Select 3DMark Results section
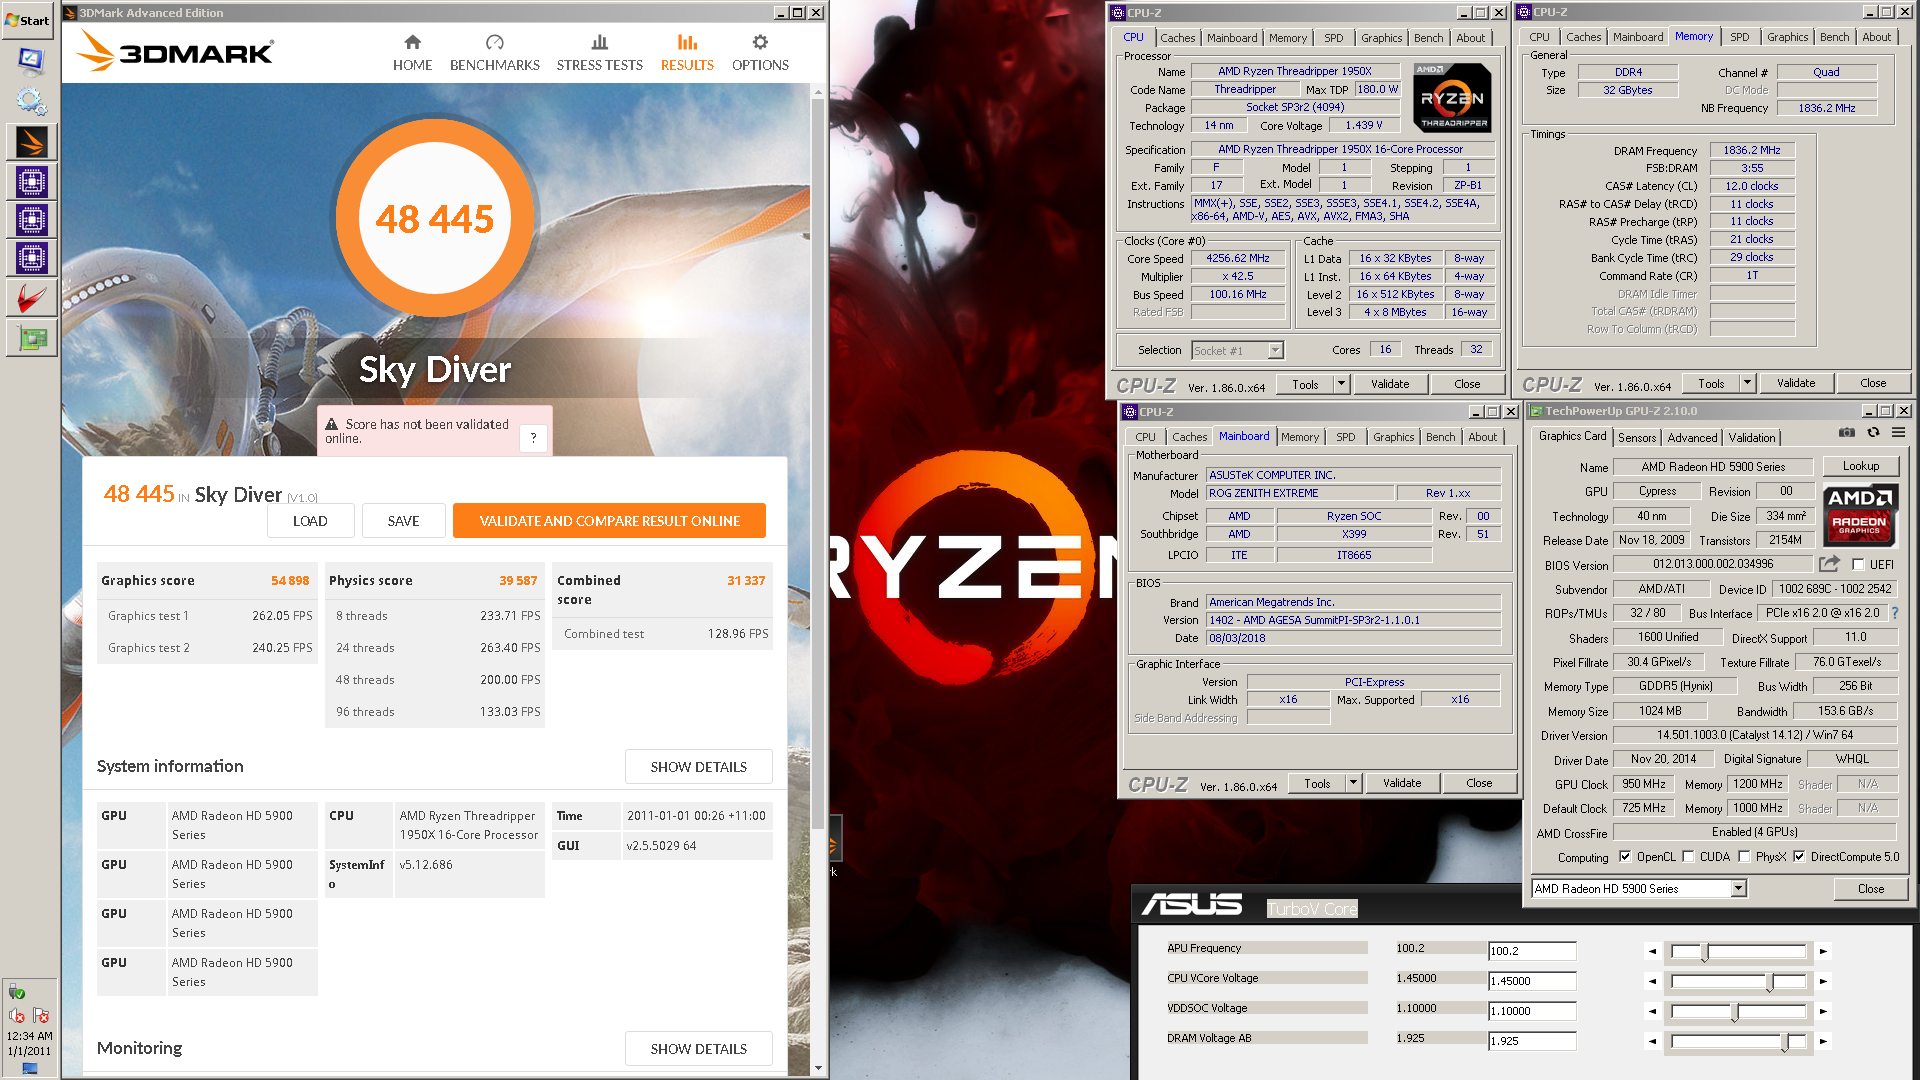 pyautogui.click(x=687, y=53)
